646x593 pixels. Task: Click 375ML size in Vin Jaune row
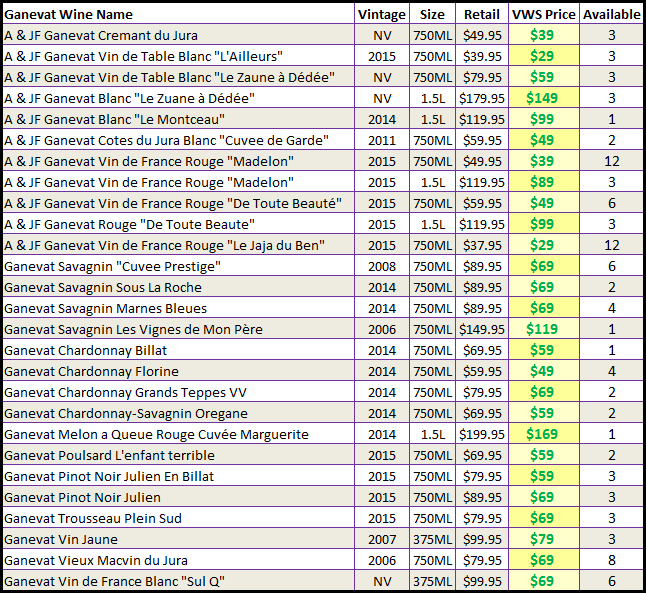point(432,539)
